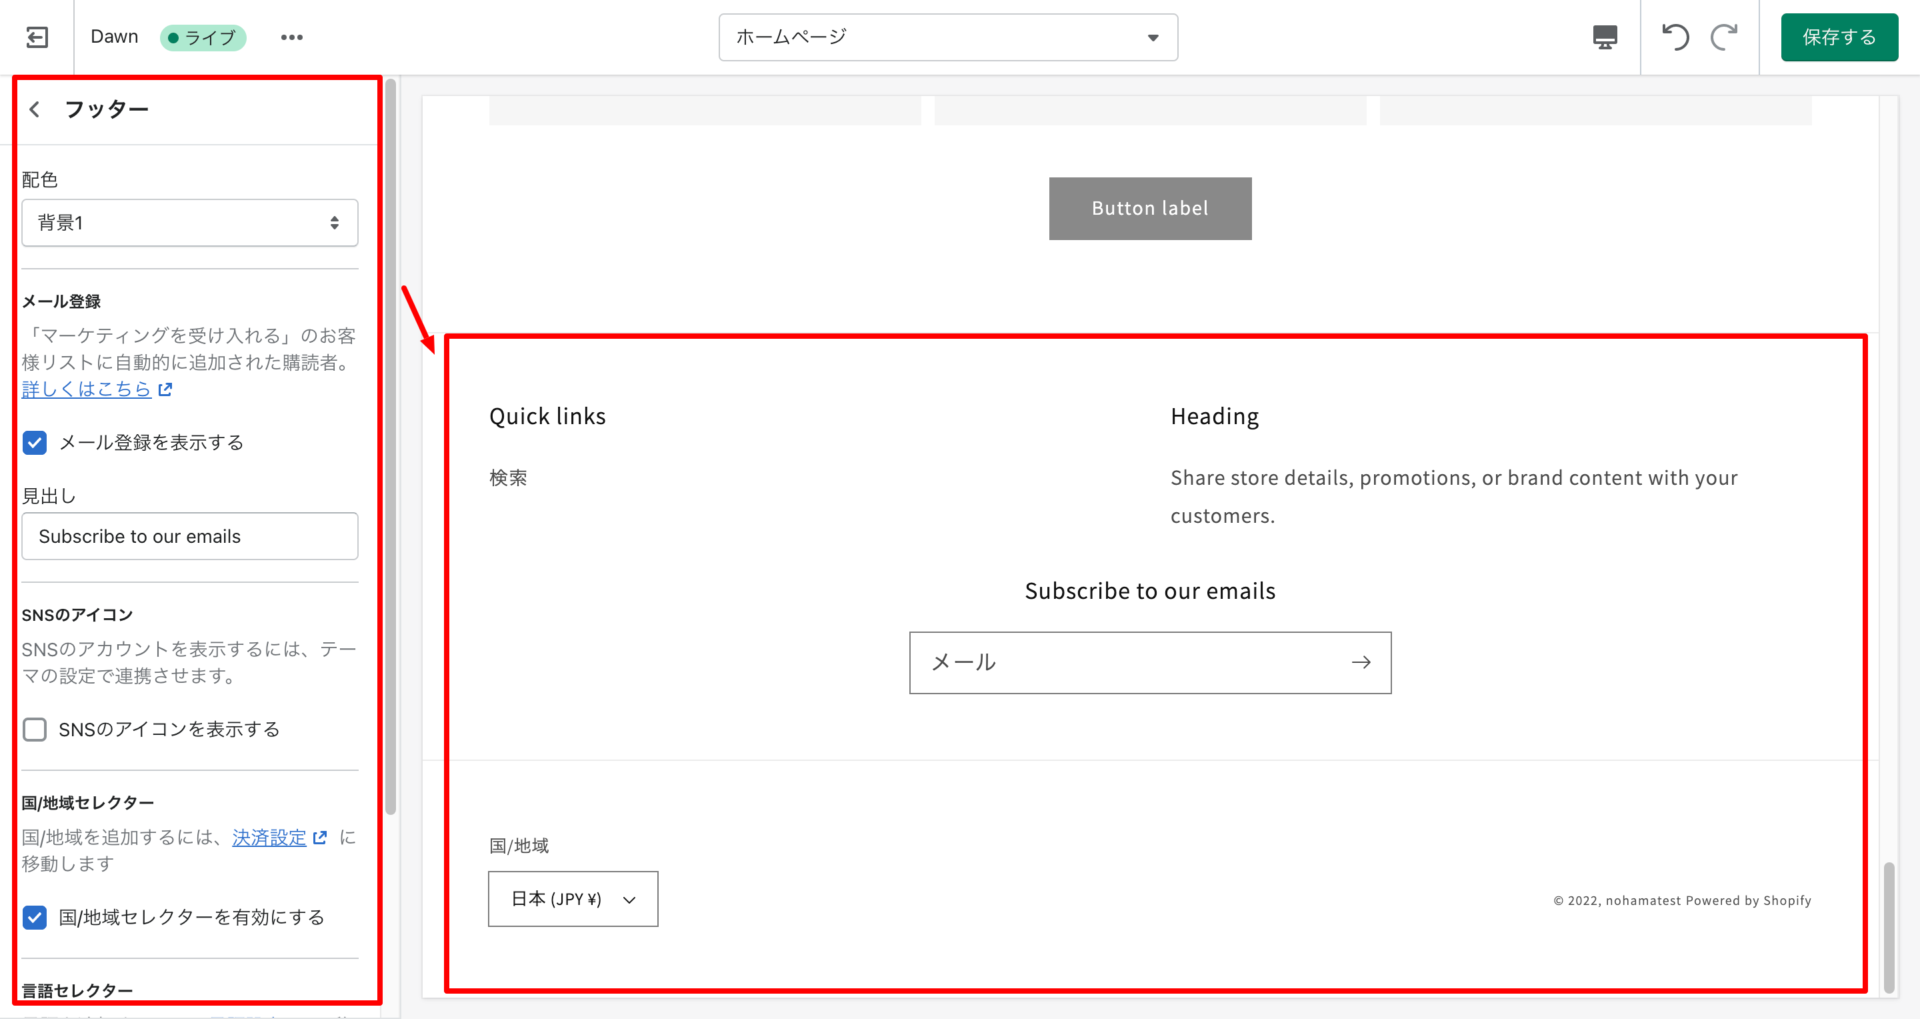Viewport: 1920px width, 1019px height.
Task: Click the 保存する save button
Action: point(1838,37)
